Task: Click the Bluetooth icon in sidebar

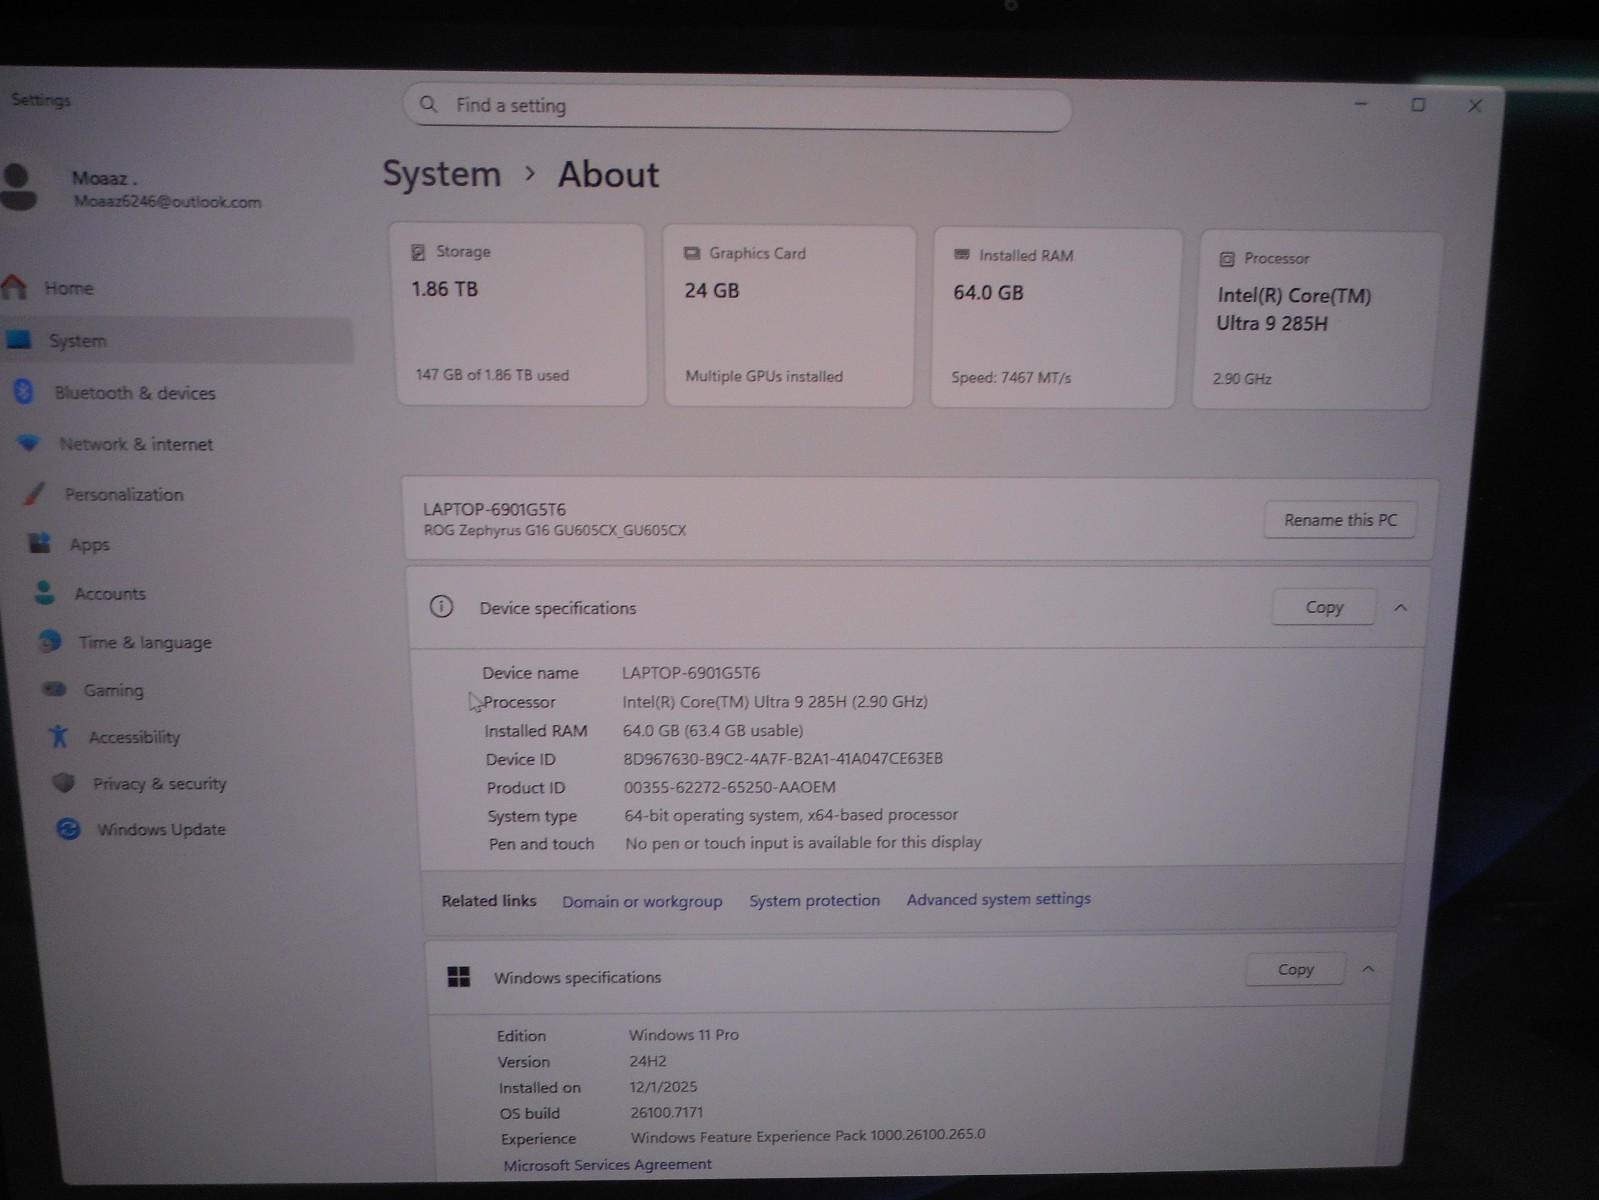Action: [x=24, y=392]
